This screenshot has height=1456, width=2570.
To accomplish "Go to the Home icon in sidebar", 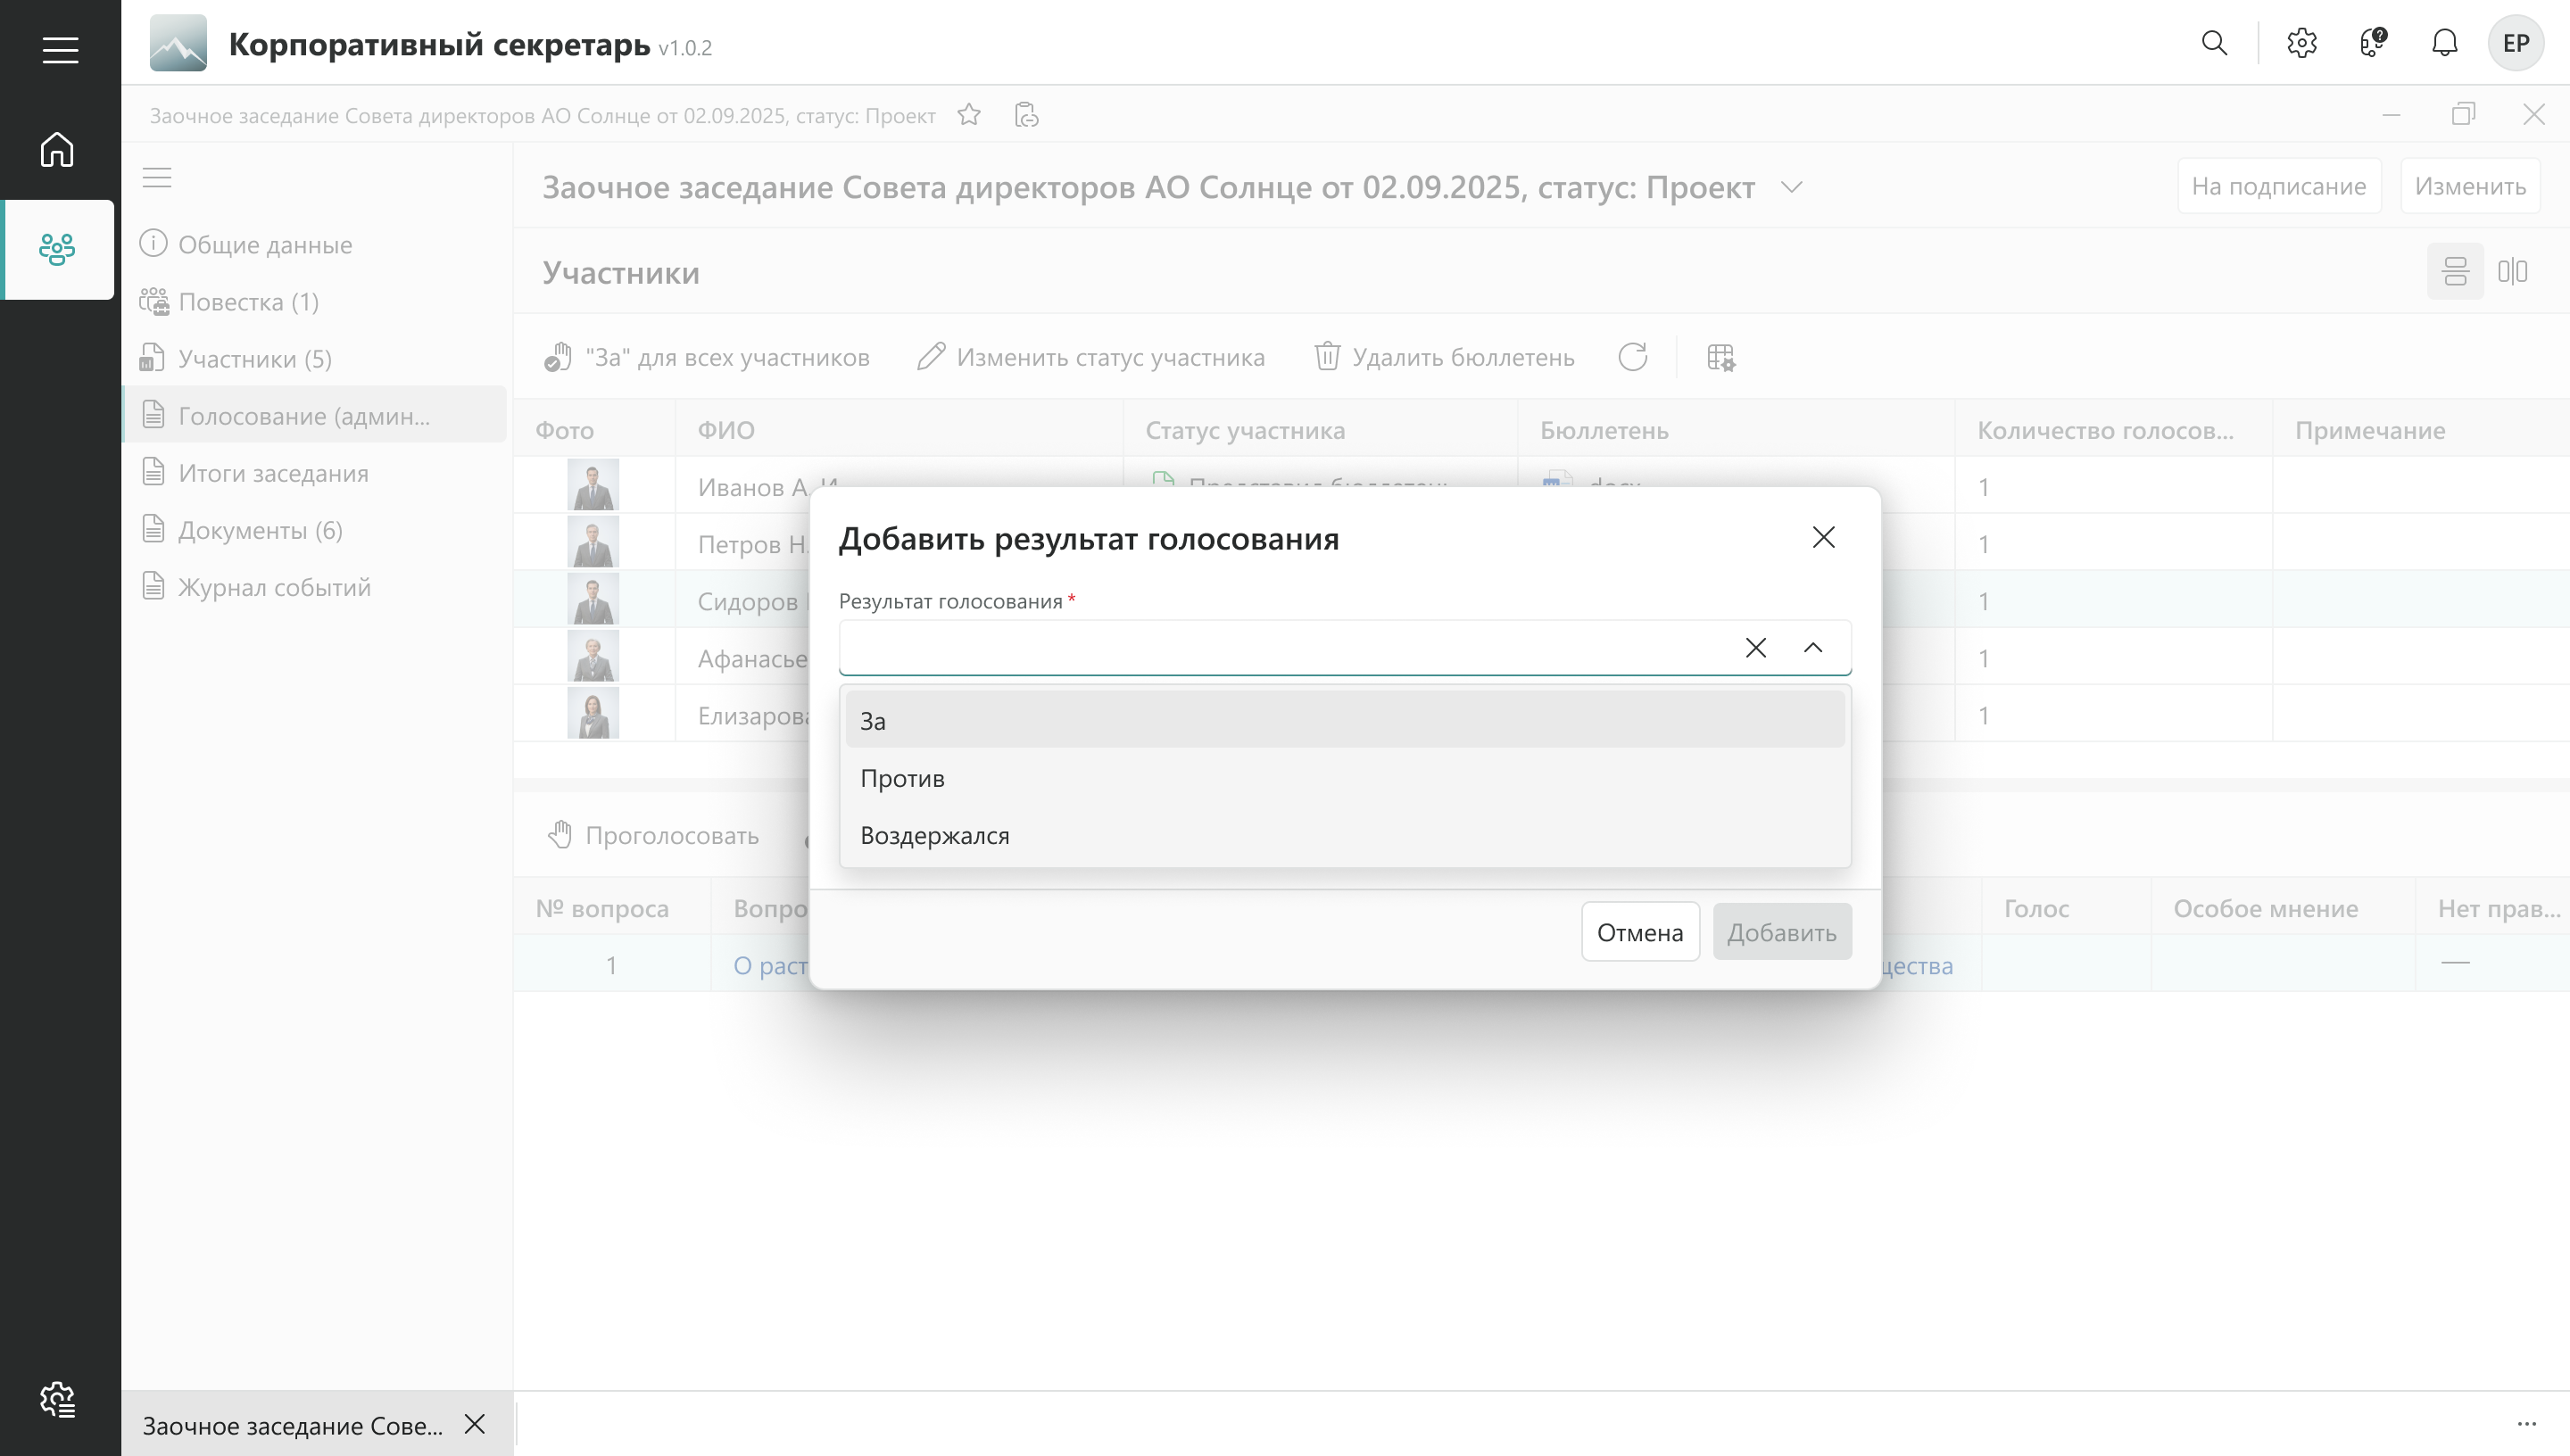I will (x=57, y=150).
